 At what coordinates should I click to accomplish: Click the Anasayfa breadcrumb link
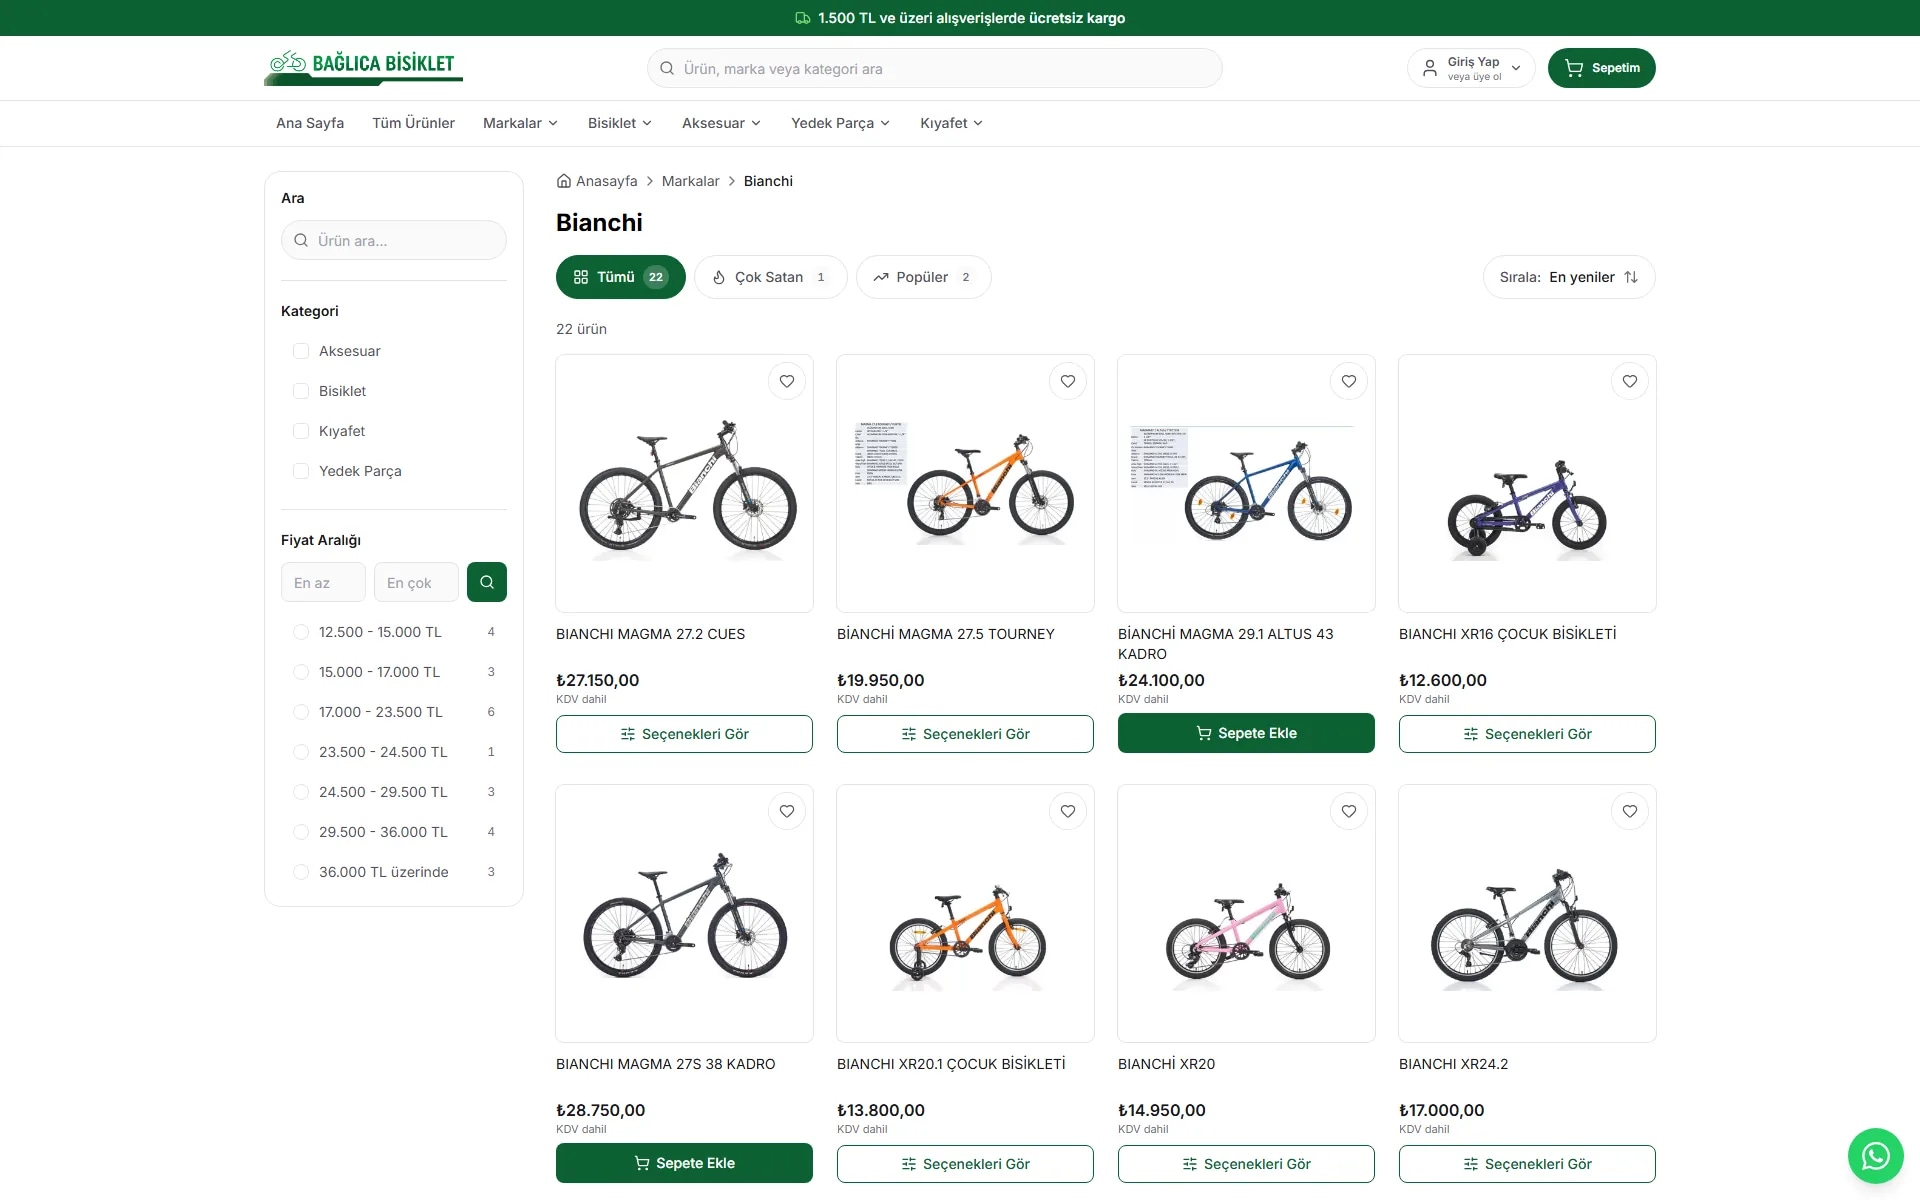click(606, 181)
